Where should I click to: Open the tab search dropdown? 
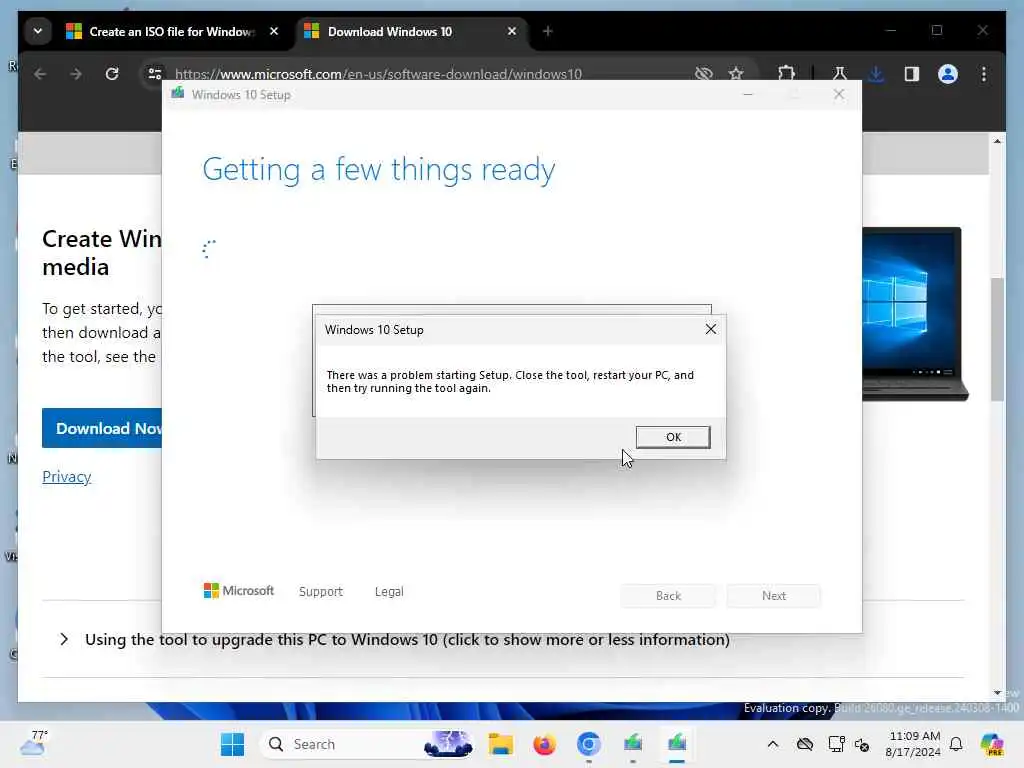pyautogui.click(x=38, y=31)
